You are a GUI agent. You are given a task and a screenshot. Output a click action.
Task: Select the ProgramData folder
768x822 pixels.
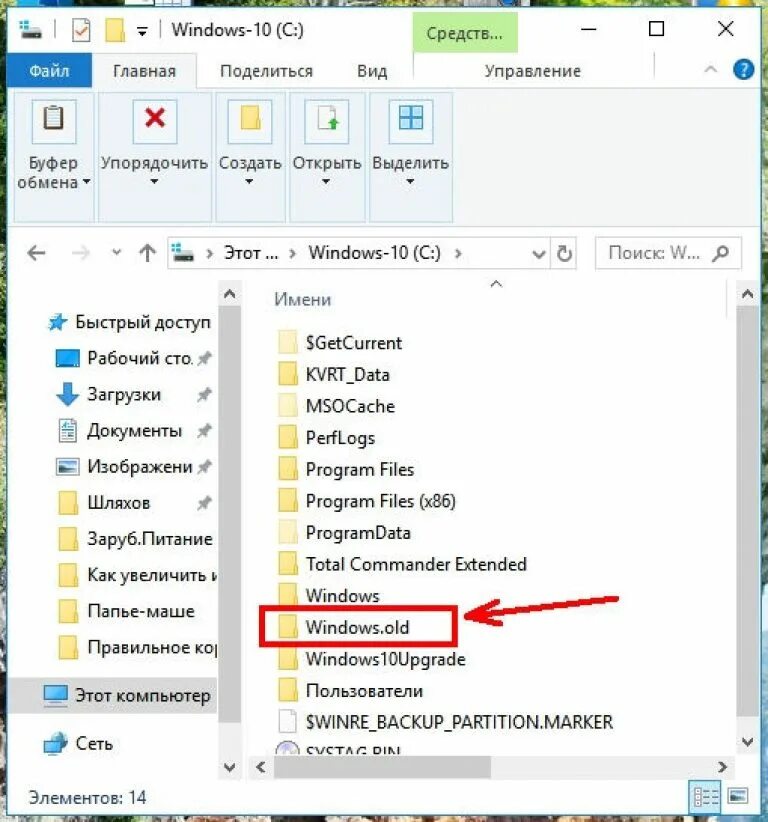[344, 533]
